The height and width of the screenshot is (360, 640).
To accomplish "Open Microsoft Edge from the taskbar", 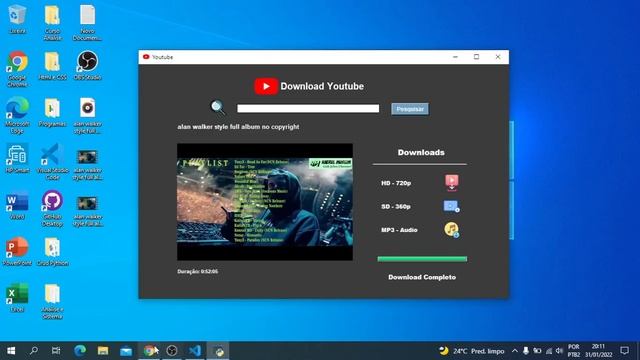I will [x=80, y=351].
